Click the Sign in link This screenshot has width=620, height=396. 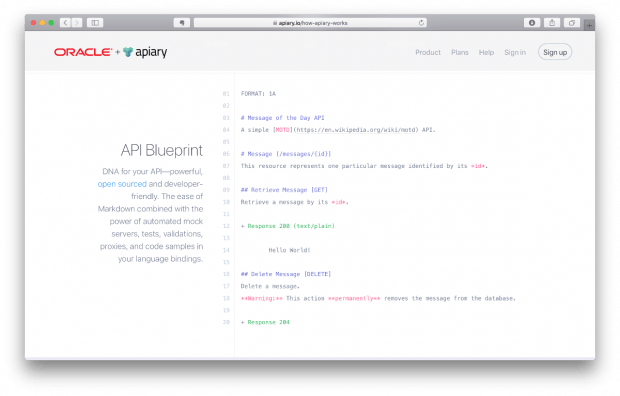(x=515, y=52)
